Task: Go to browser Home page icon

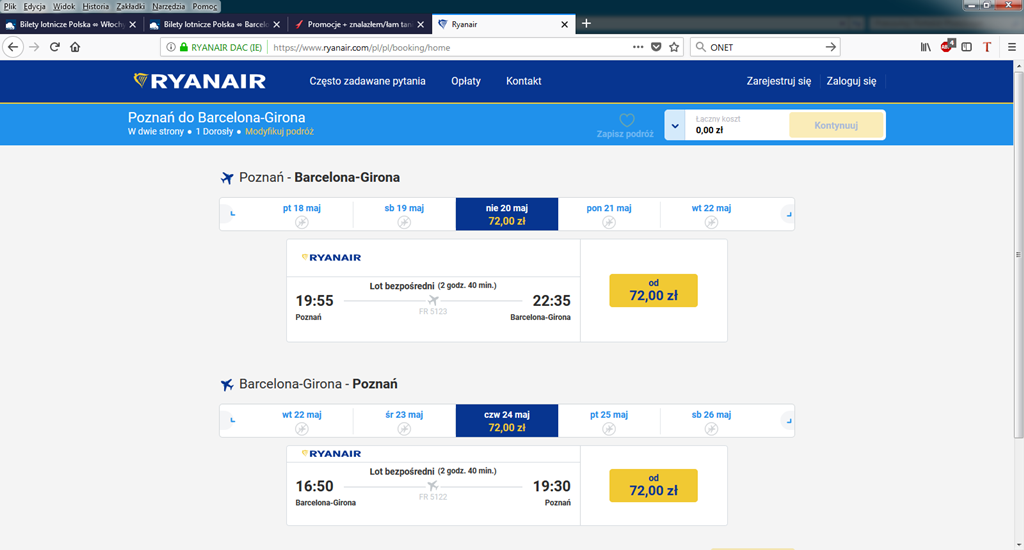Action: (x=75, y=47)
